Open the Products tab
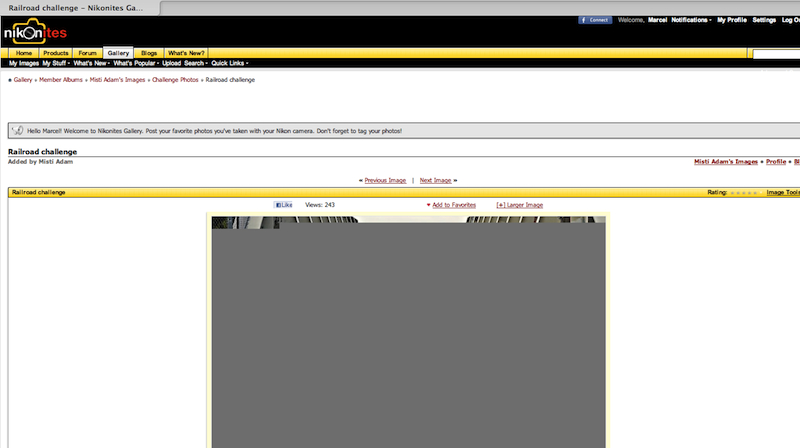The image size is (800, 448). coord(56,52)
